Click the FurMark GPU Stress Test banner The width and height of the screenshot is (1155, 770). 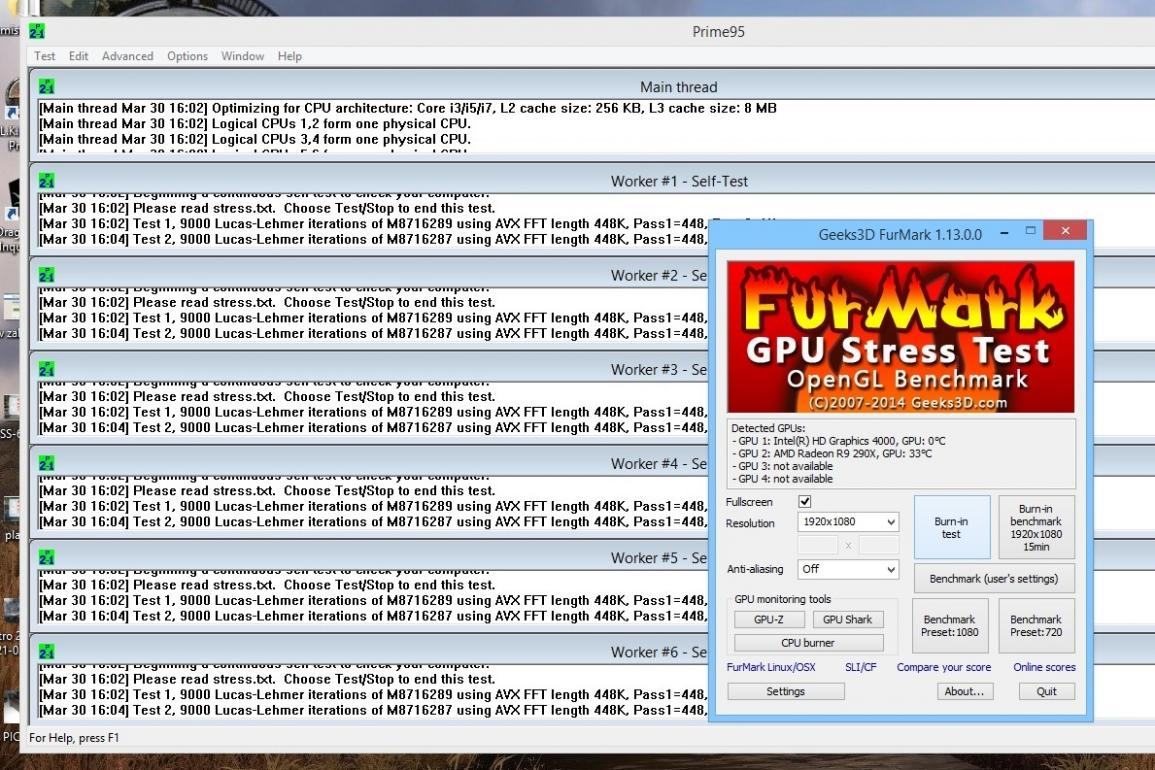[x=900, y=336]
